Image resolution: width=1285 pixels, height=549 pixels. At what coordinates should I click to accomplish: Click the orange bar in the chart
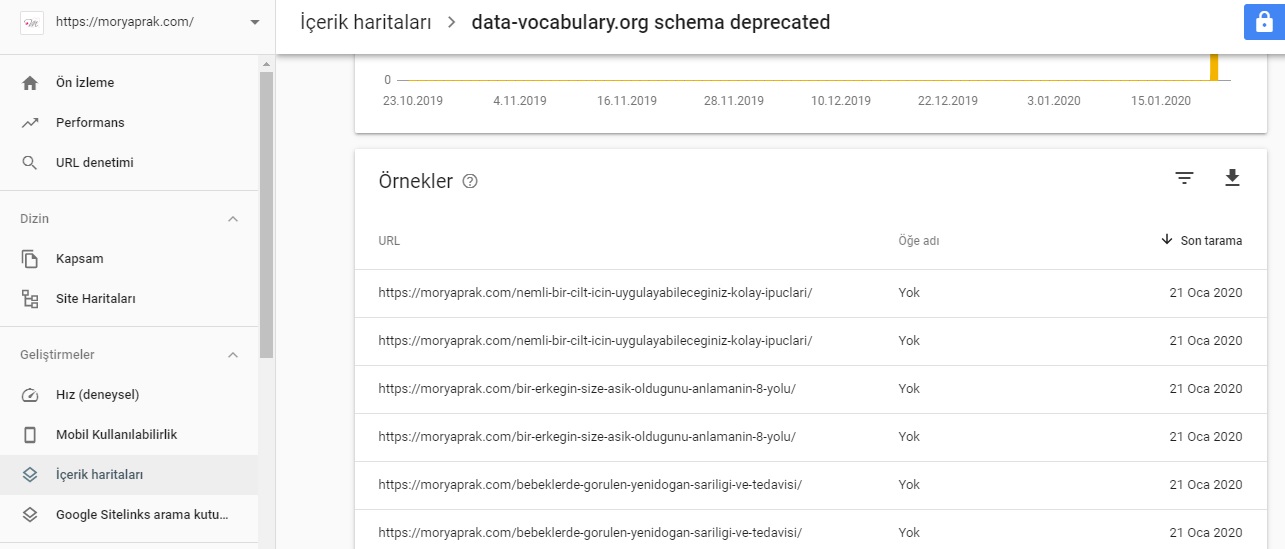1214,67
